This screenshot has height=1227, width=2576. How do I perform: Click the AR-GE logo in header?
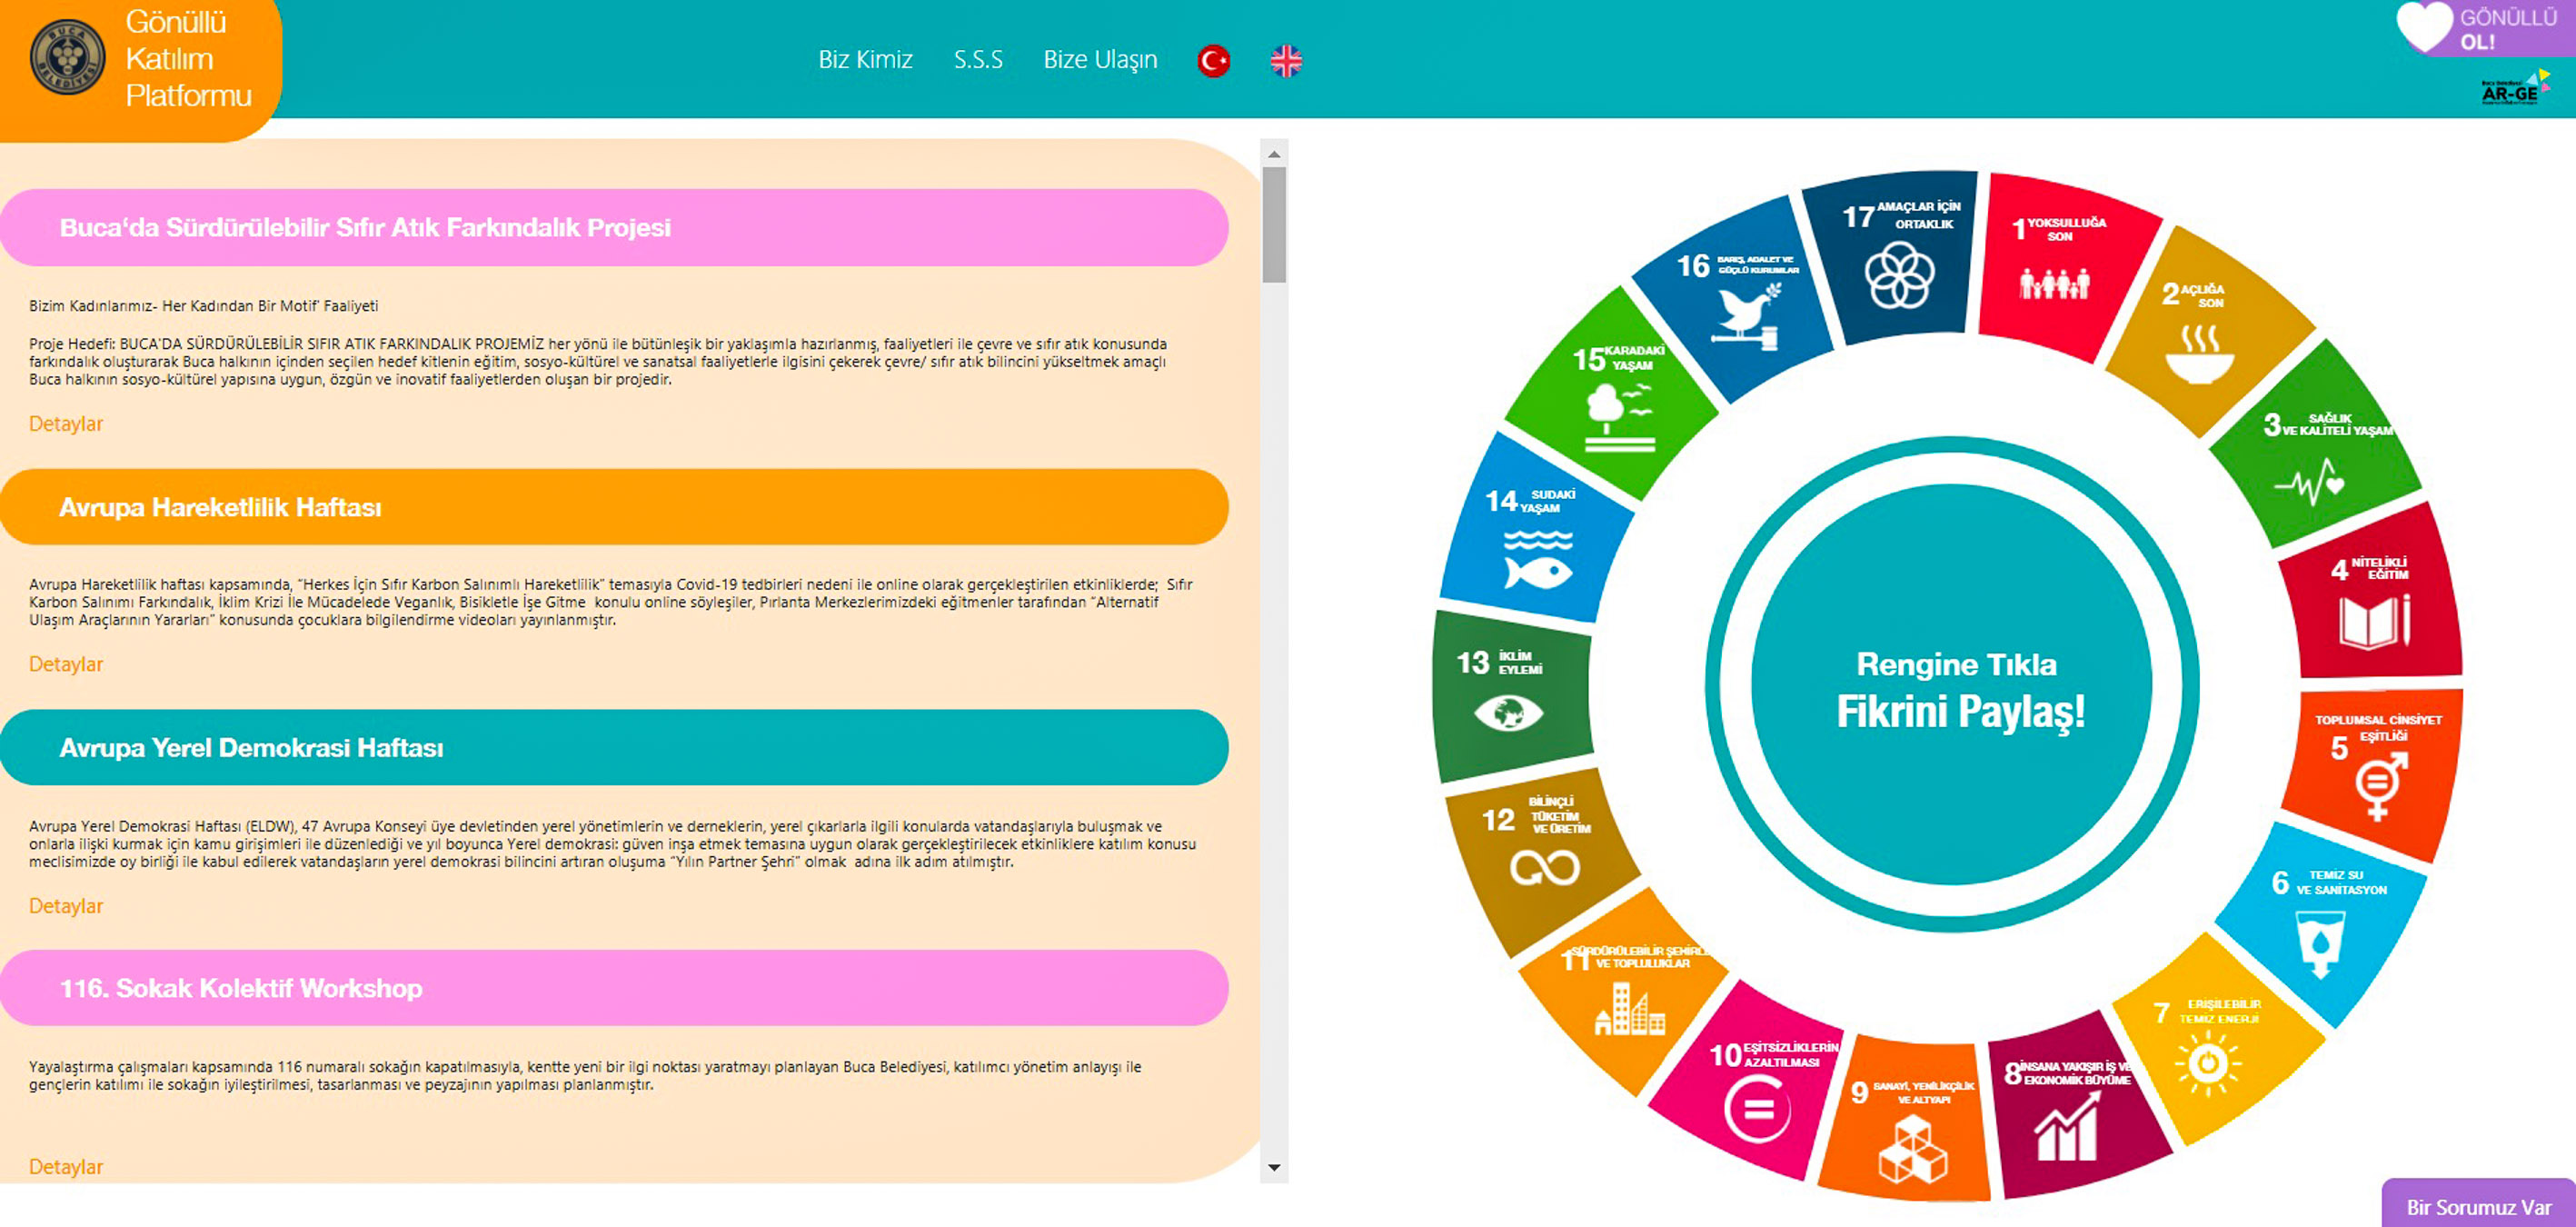tap(2515, 89)
